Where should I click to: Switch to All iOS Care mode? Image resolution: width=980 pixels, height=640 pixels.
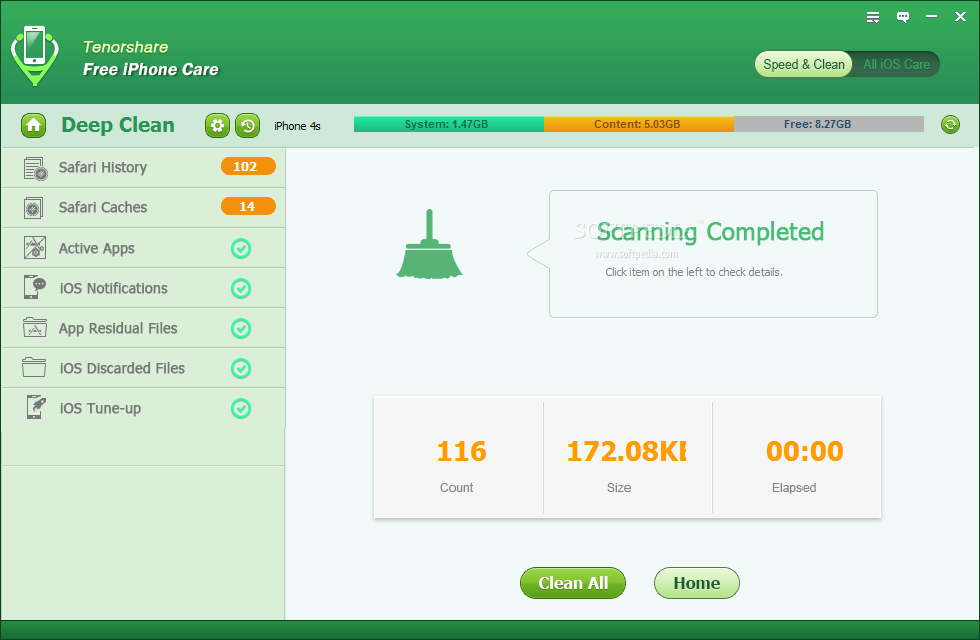coord(896,64)
